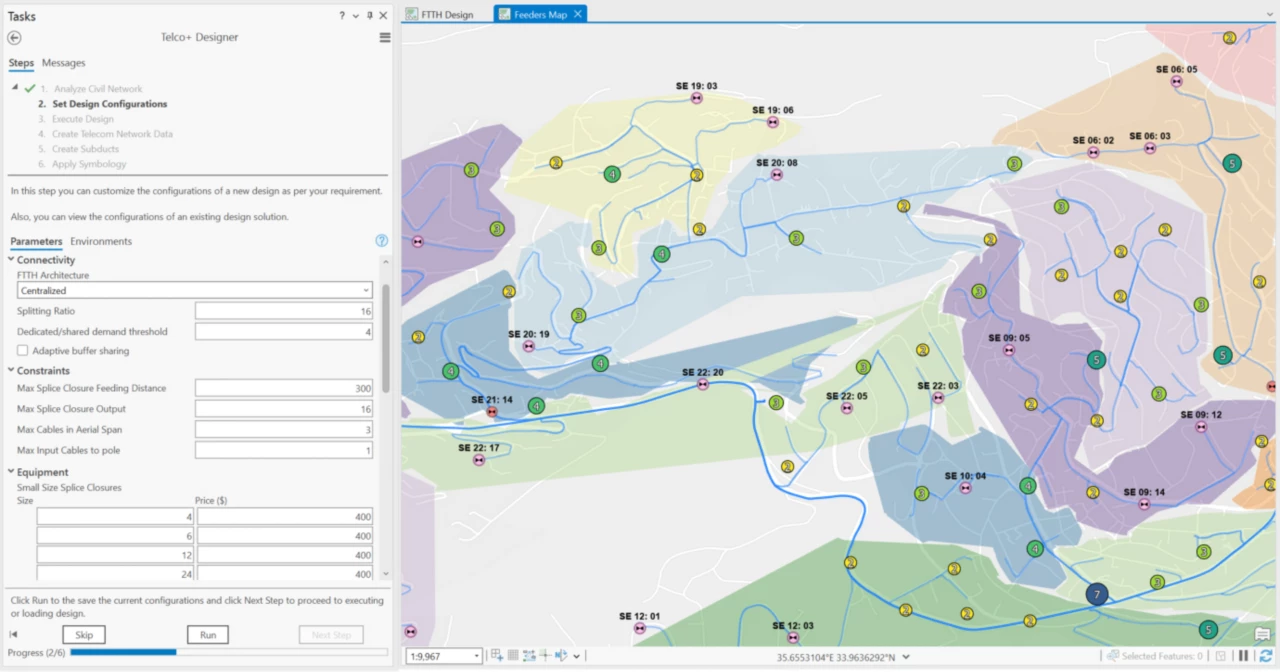Screen dimensions: 1280x672
Task: Toggle the map grid icon in status bar
Action: pos(513,656)
